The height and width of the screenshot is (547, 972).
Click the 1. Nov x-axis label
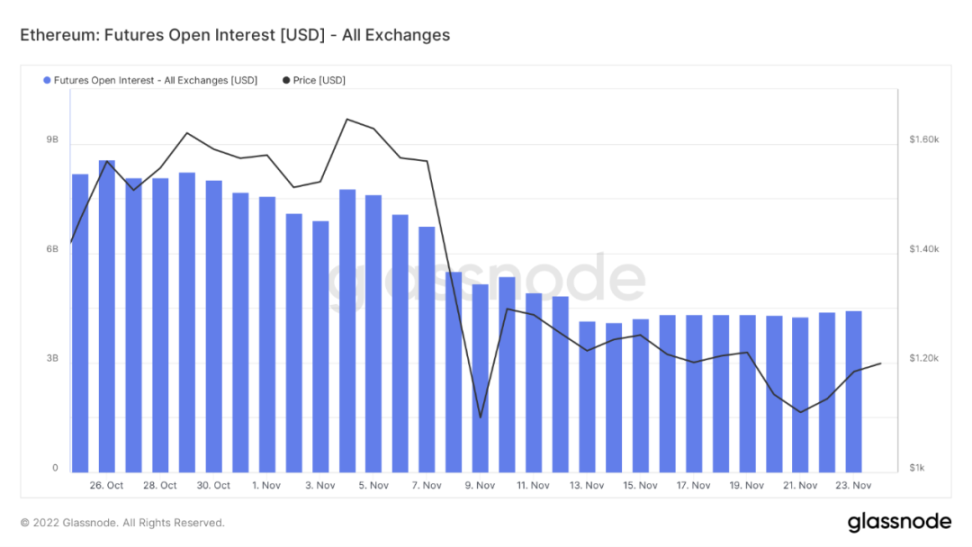pos(267,486)
